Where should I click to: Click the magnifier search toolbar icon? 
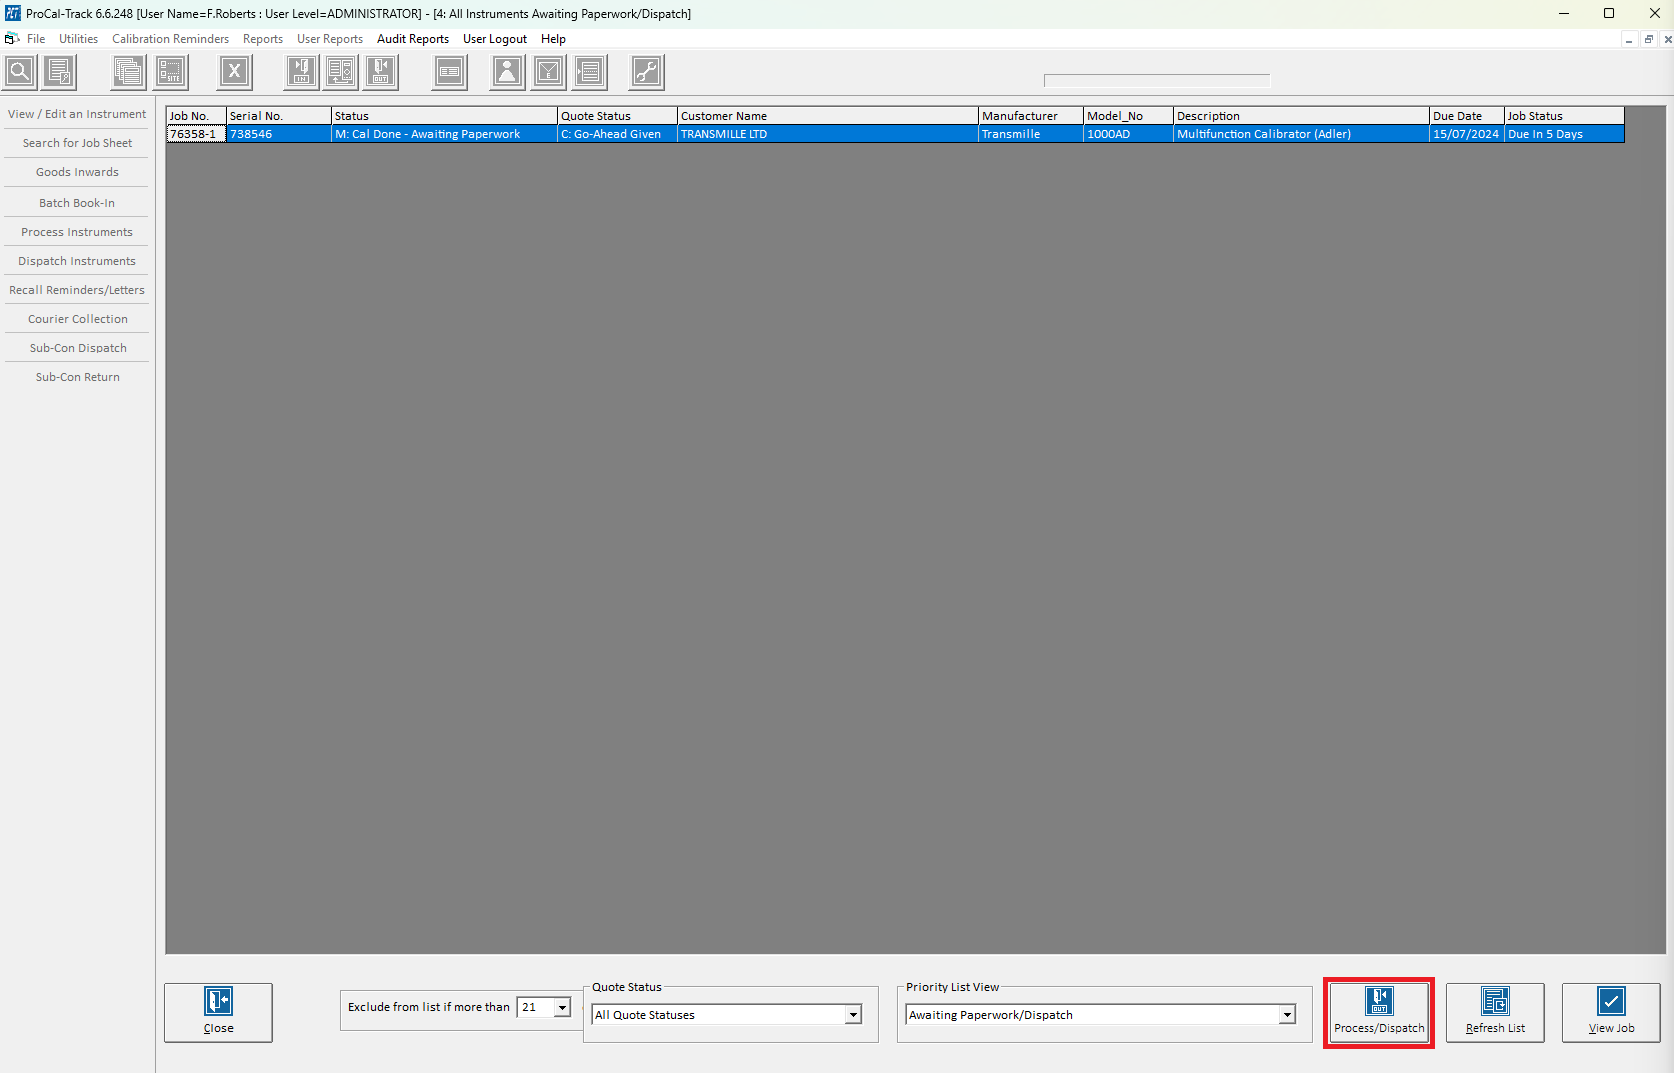[20, 72]
